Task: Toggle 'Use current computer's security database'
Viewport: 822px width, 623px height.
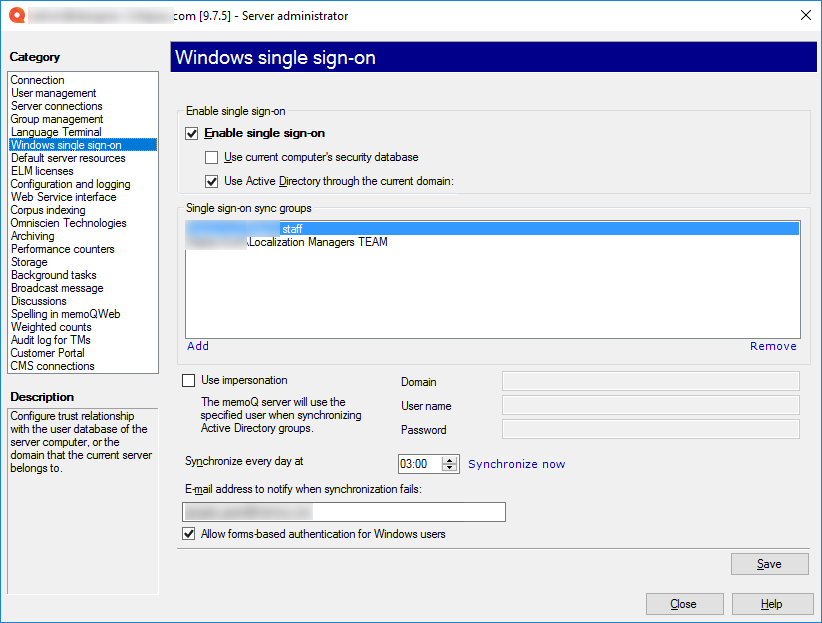Action: (211, 157)
